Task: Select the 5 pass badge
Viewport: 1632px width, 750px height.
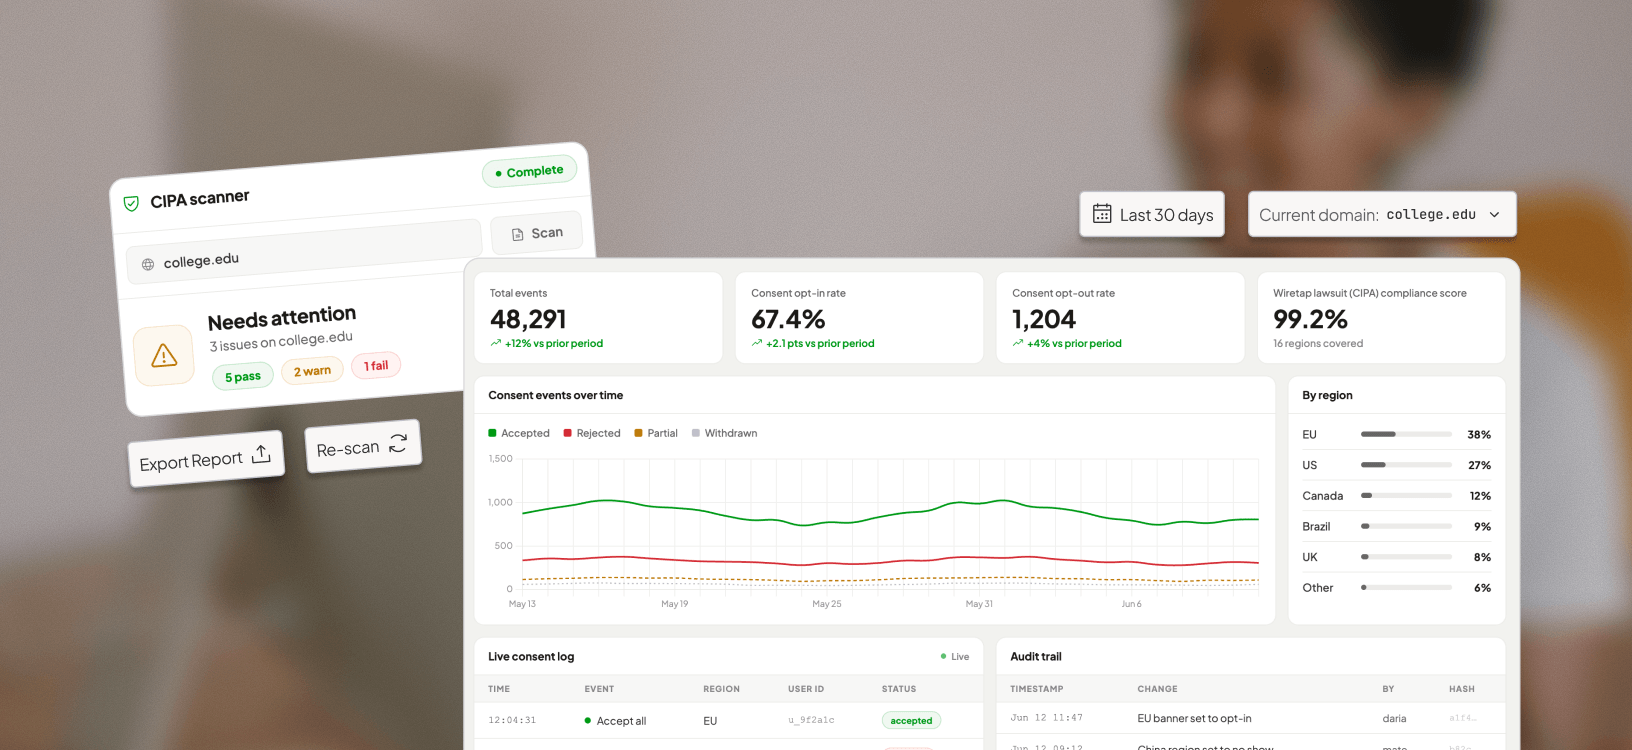Action: 243,377
